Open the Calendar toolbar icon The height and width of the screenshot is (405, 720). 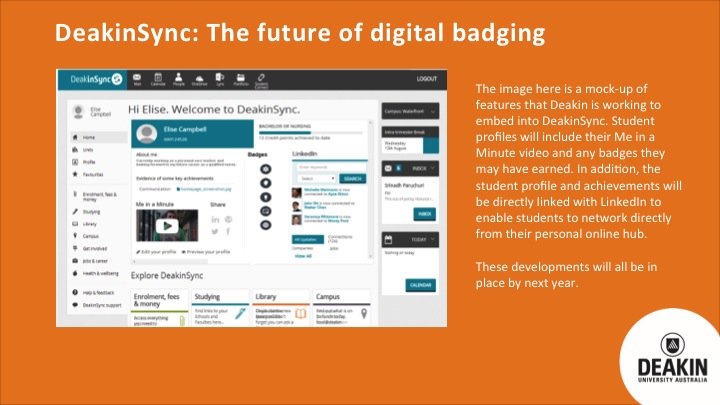158,79
